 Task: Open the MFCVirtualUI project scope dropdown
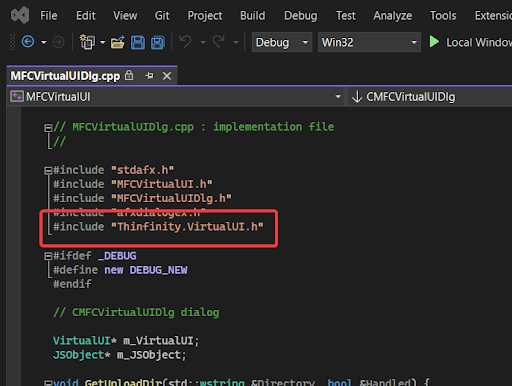click(x=176, y=97)
